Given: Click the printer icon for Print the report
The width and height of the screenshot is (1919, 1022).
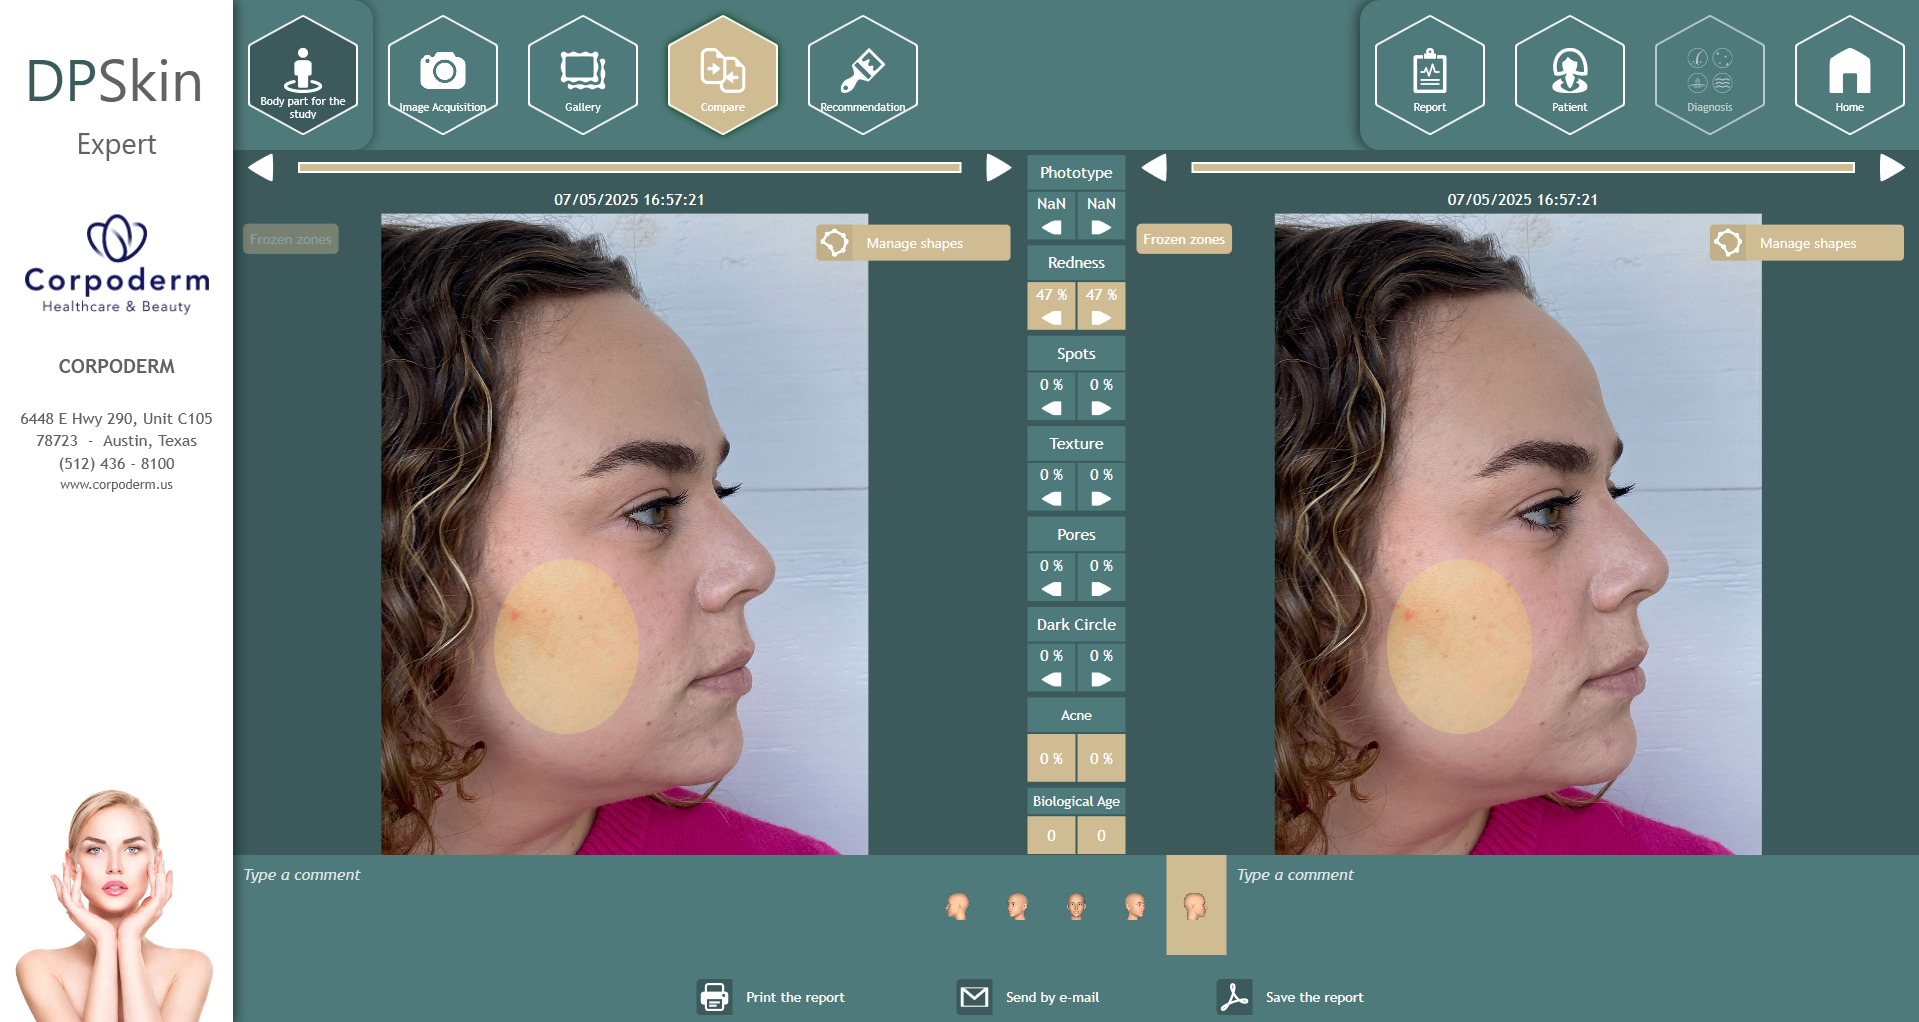Looking at the screenshot, I should tap(715, 997).
